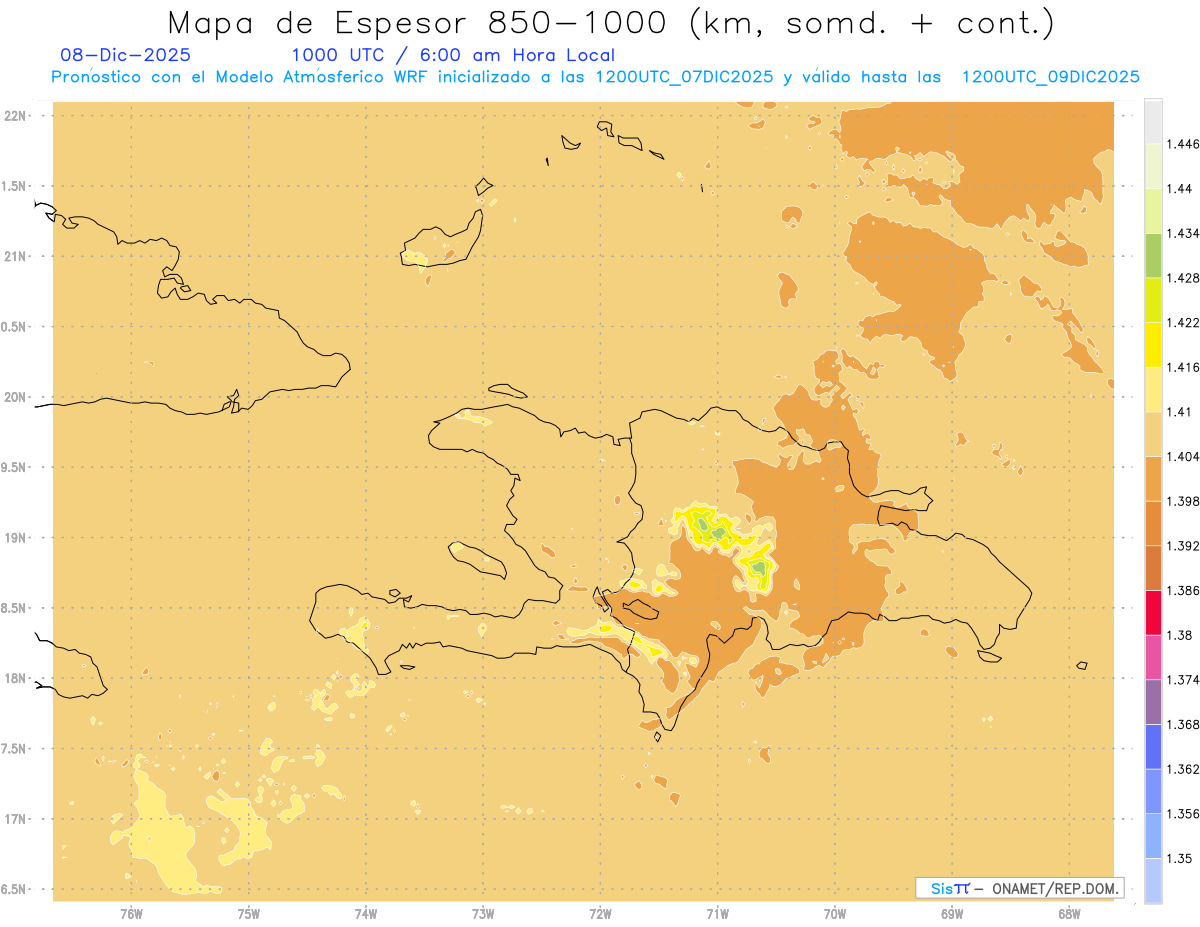Click the colorbar value '1.404'
This screenshot has height=927, width=1200.
click(1183, 456)
